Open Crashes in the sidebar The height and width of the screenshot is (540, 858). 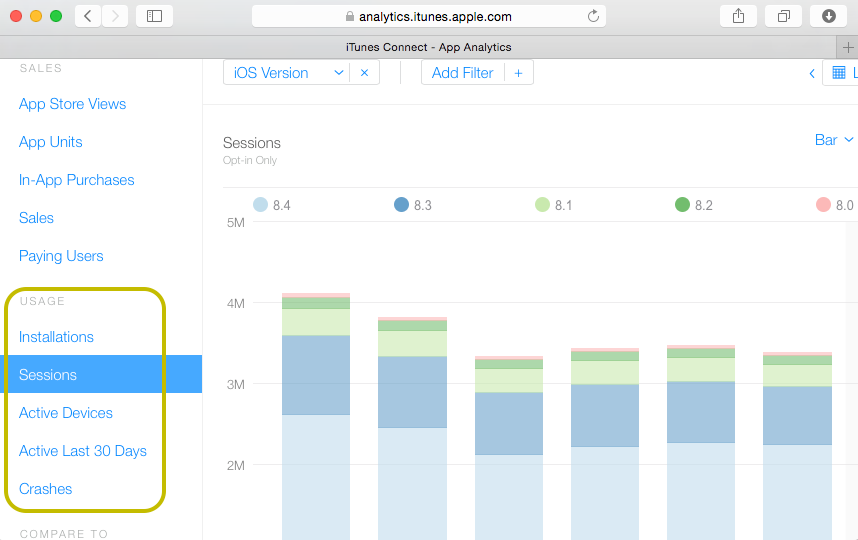(46, 489)
